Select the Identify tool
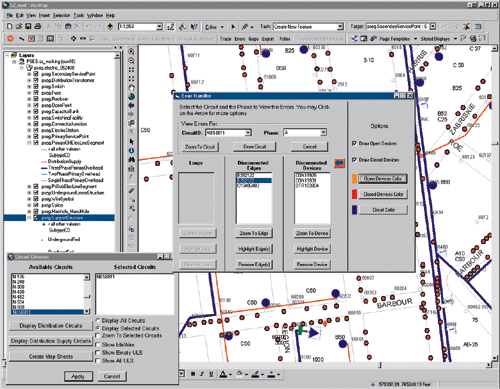 [131, 151]
